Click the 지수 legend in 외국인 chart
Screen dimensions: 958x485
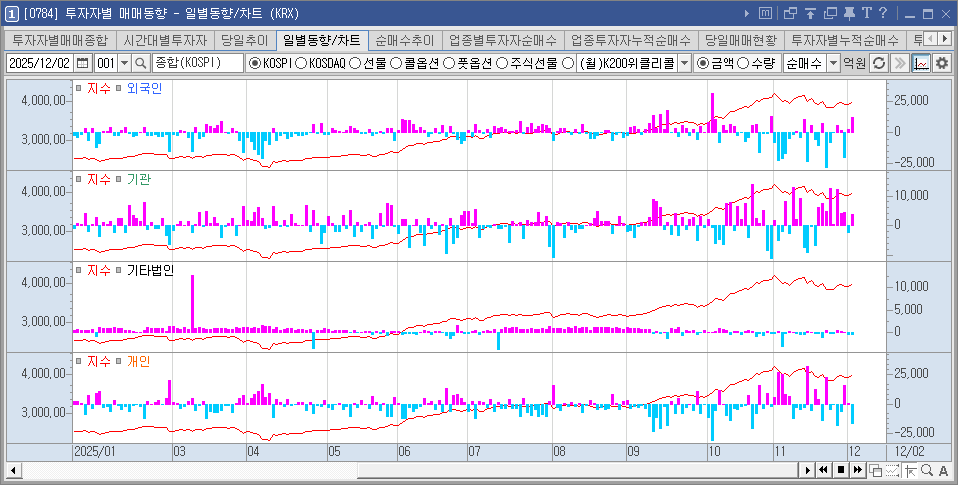point(99,88)
